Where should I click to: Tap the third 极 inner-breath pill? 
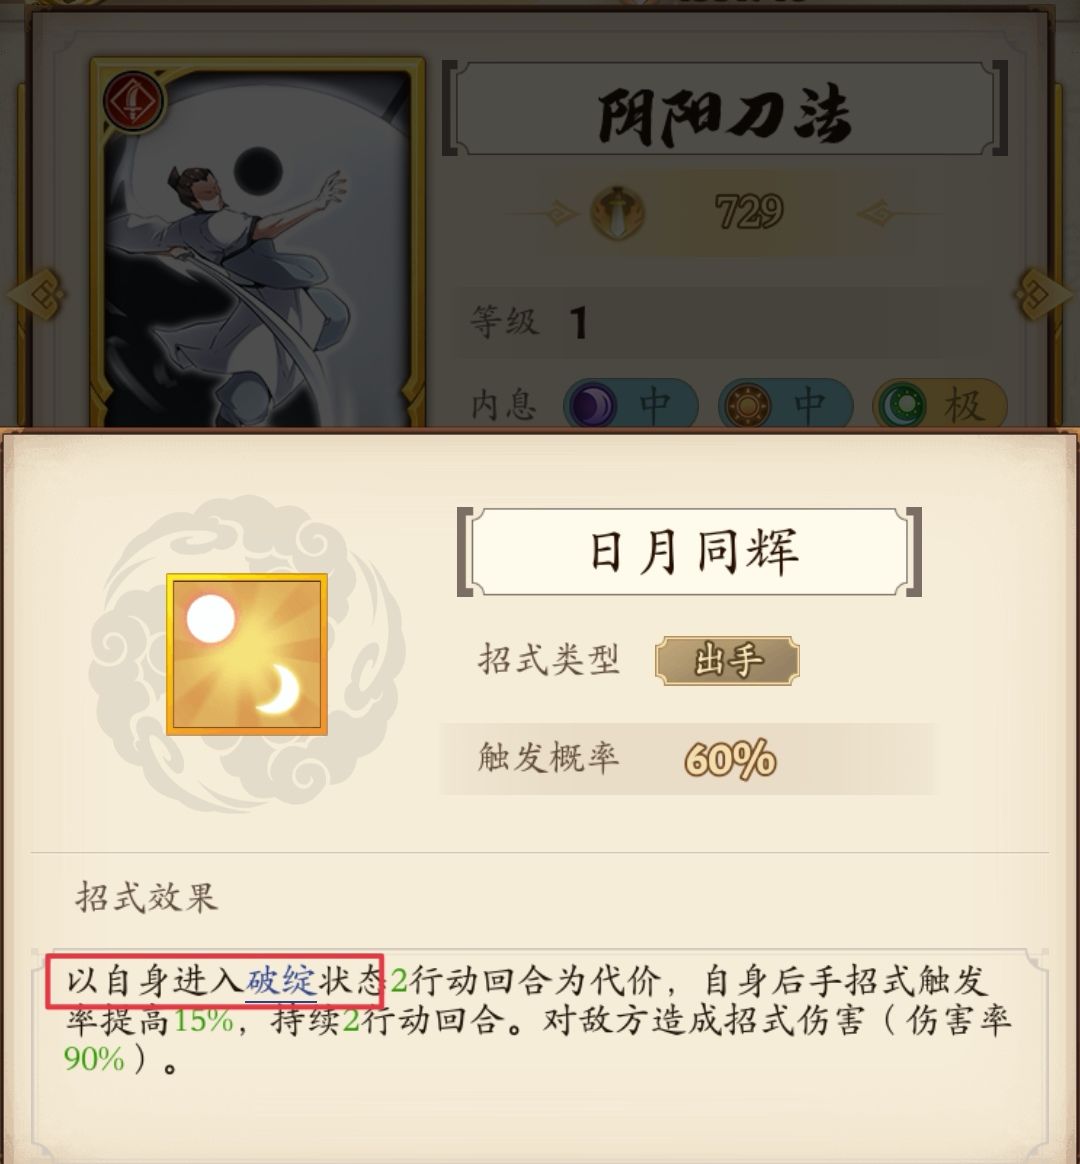[940, 406]
